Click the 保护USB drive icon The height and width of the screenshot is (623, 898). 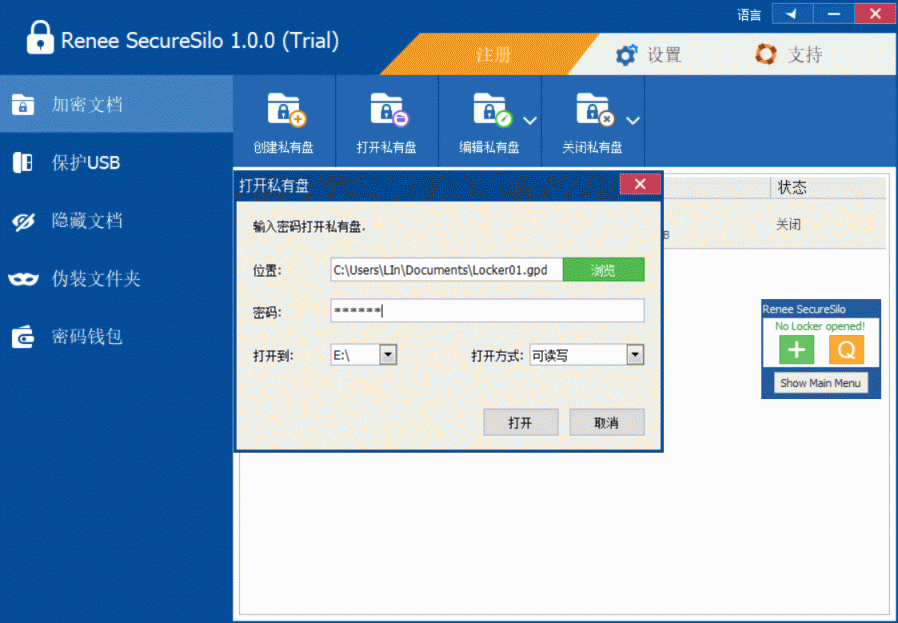click(x=23, y=163)
